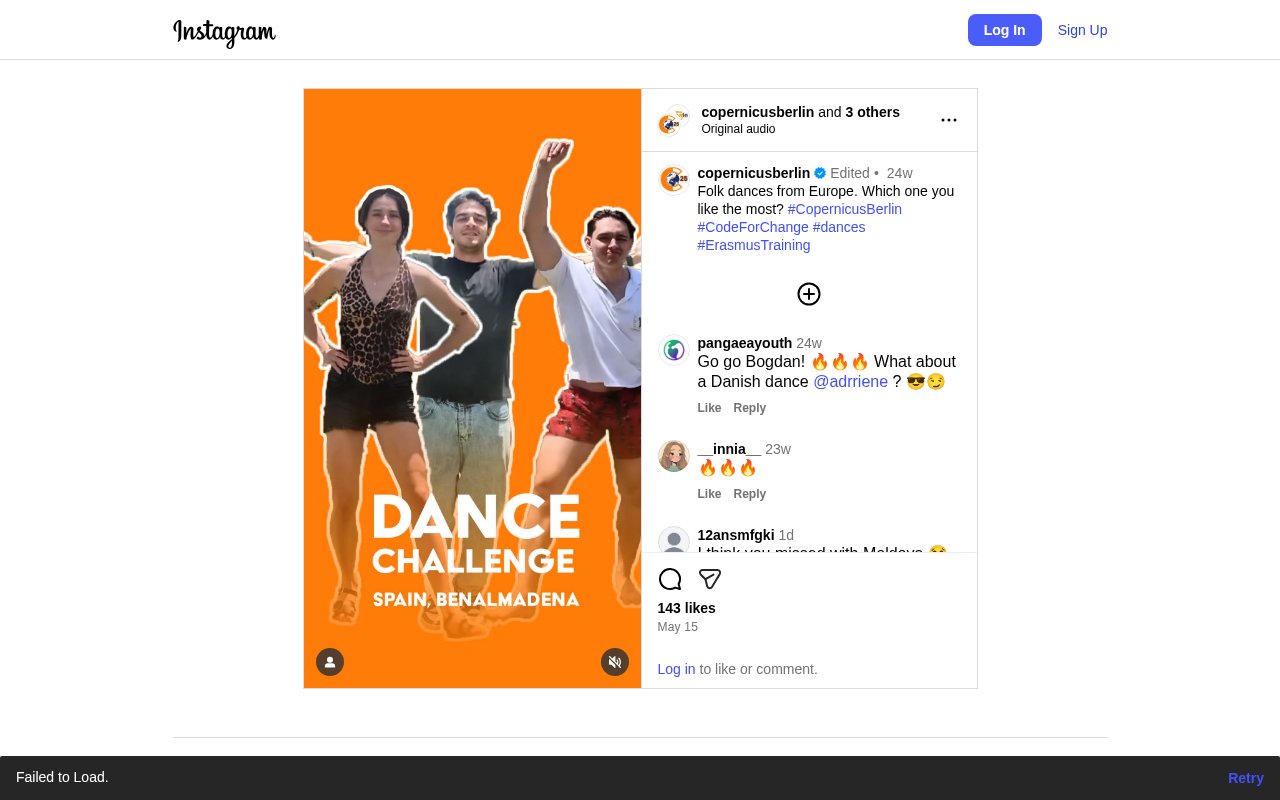Image resolution: width=1280 pixels, height=800 pixels.
Task: Open pangaeayouth profile avatar
Action: [674, 350]
